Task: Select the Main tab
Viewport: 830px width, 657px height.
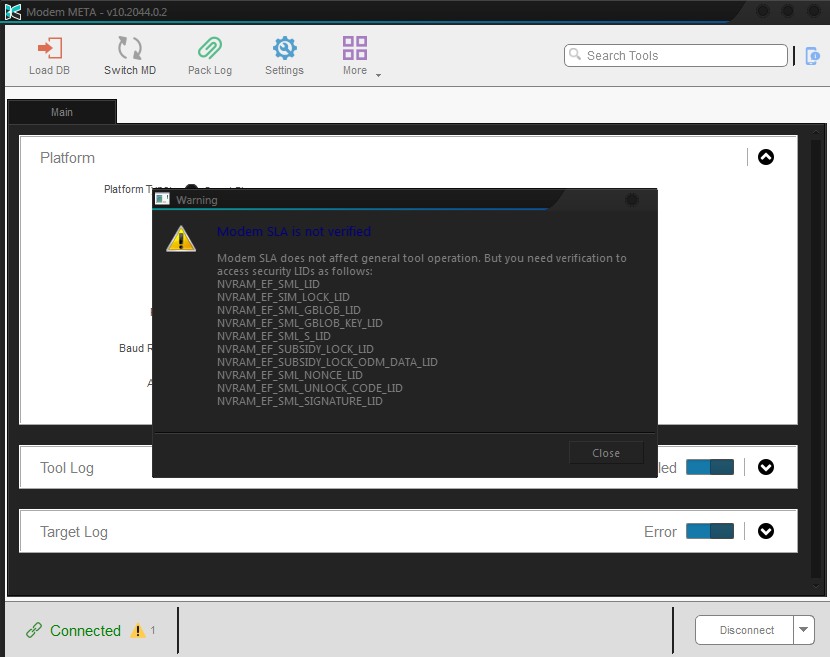Action: coord(62,112)
